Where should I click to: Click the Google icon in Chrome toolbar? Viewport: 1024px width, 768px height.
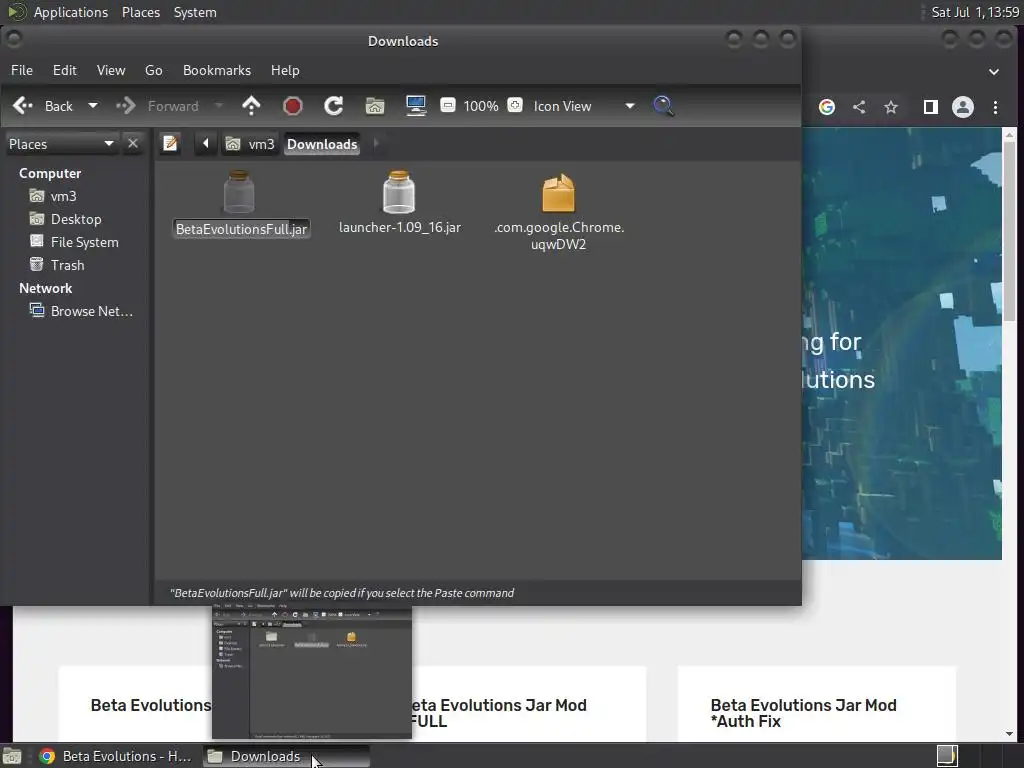pyautogui.click(x=827, y=106)
